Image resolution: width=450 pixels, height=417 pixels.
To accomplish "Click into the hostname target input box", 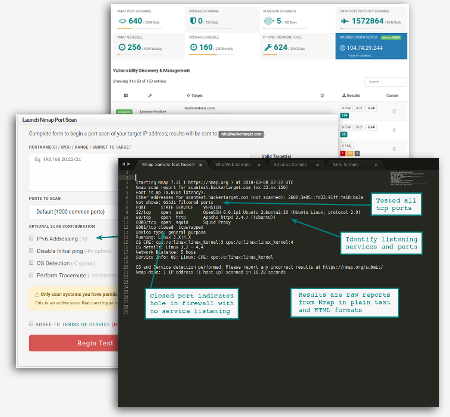I will point(74,172).
